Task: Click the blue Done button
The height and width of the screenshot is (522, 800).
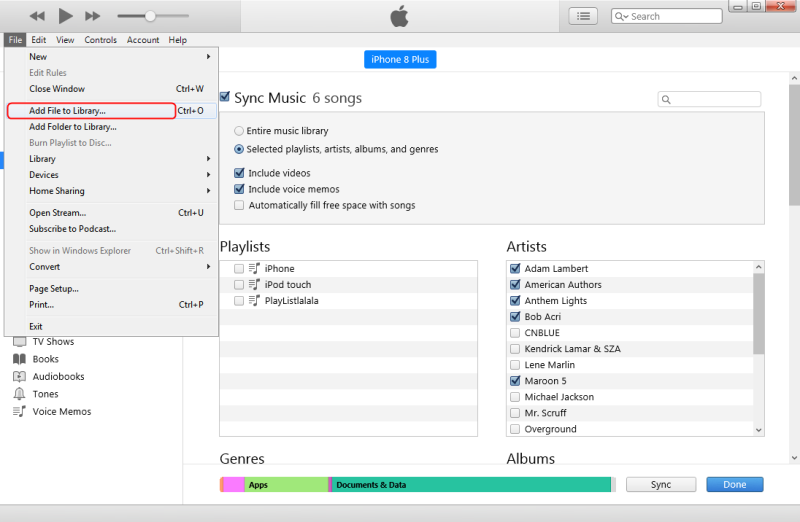Action: (x=734, y=484)
